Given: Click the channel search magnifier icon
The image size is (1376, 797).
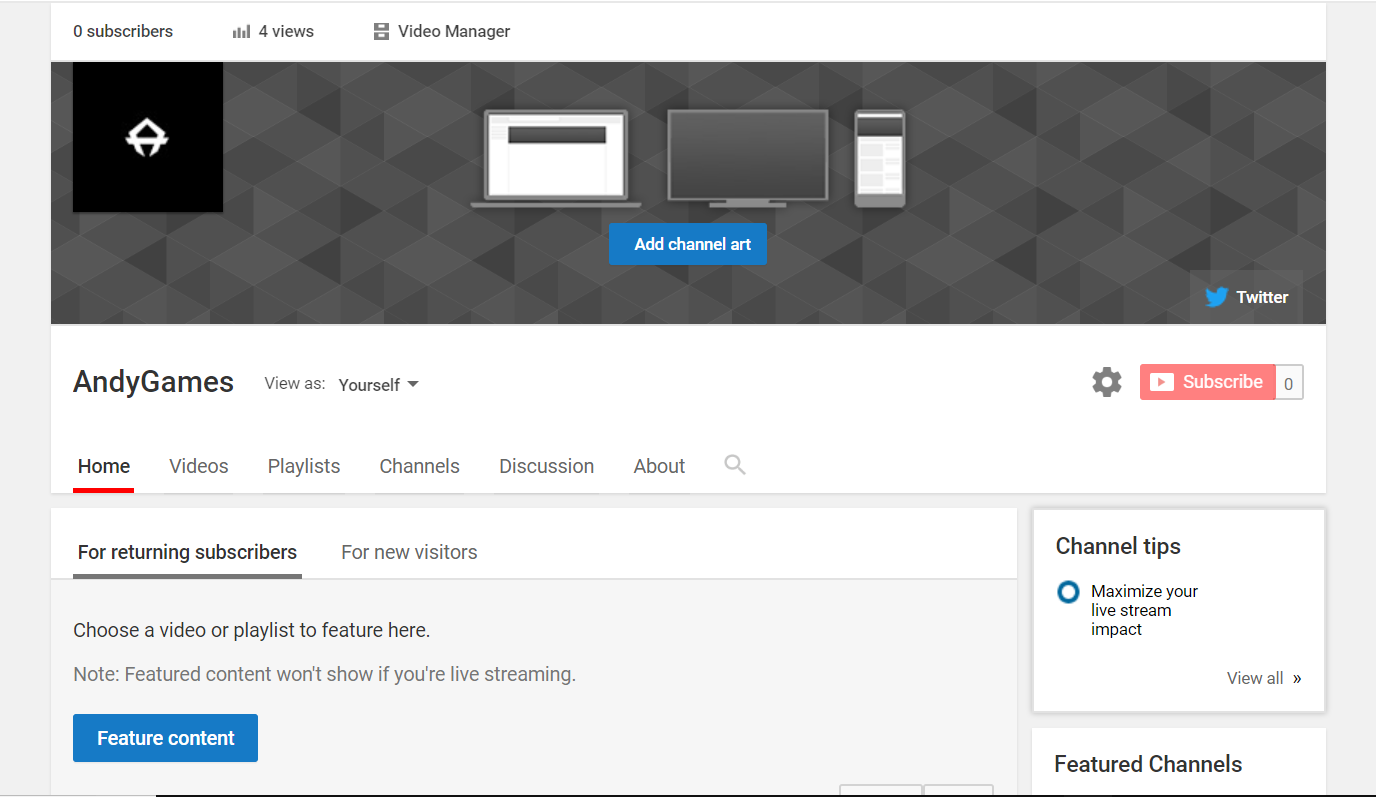Looking at the screenshot, I should point(735,465).
